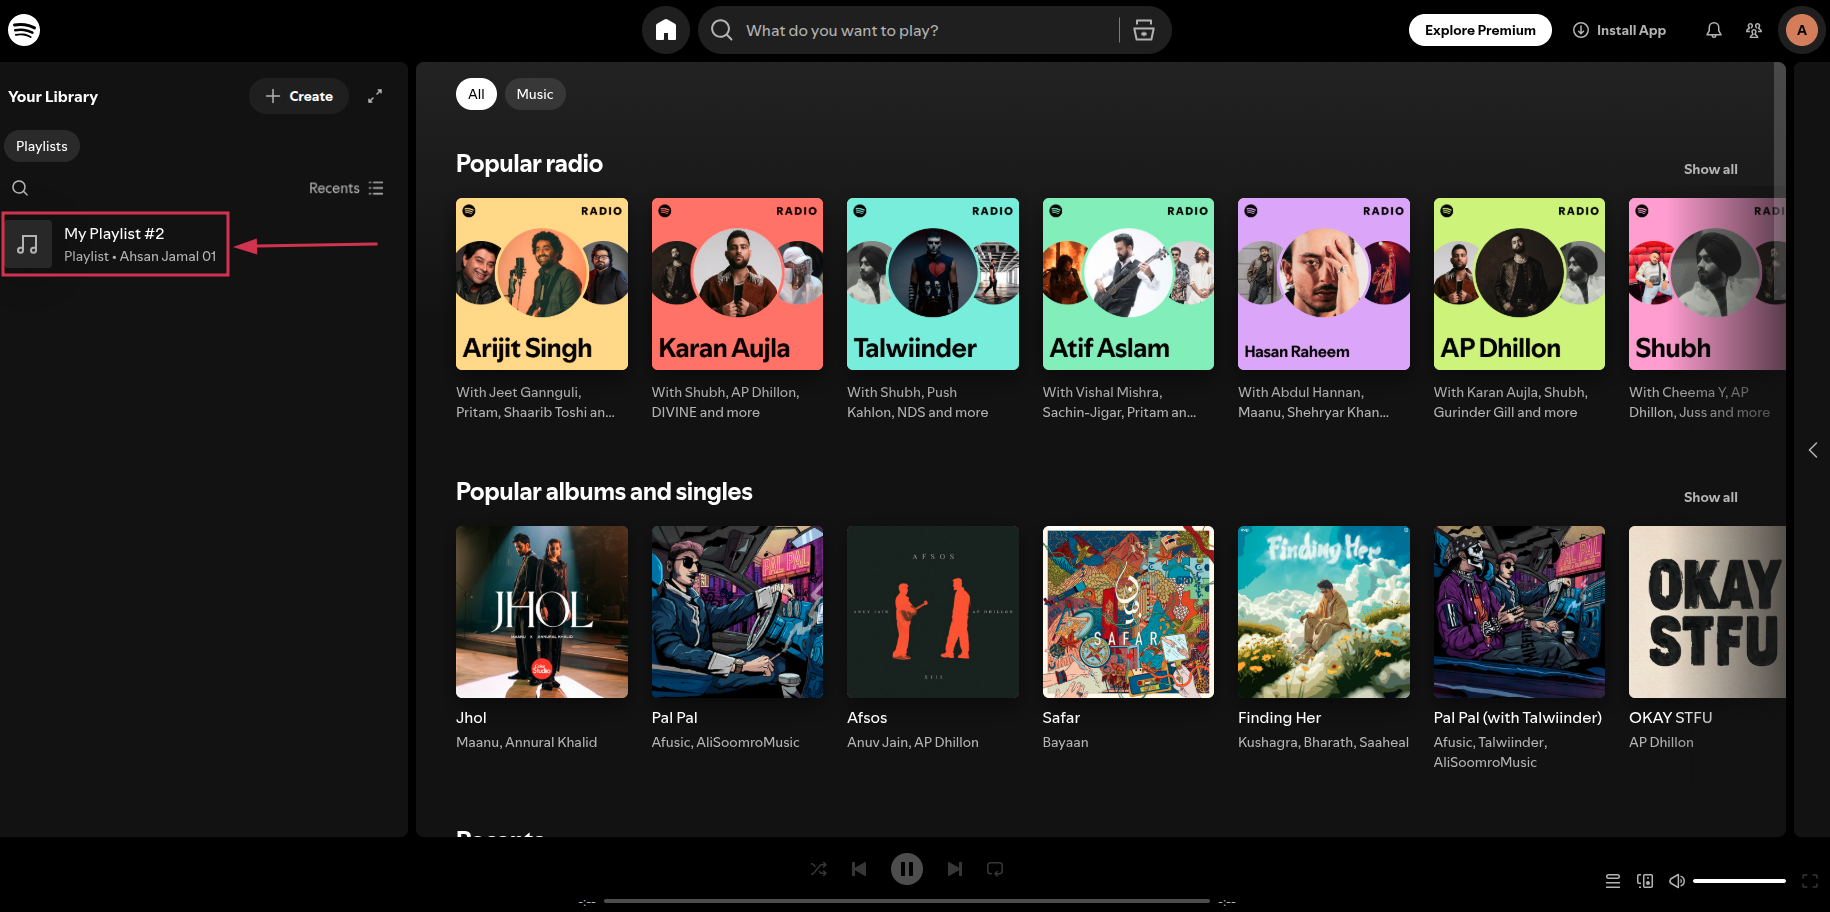This screenshot has height=912, width=1830.
Task: Click Popular albums and singles heading
Action: pos(604,492)
